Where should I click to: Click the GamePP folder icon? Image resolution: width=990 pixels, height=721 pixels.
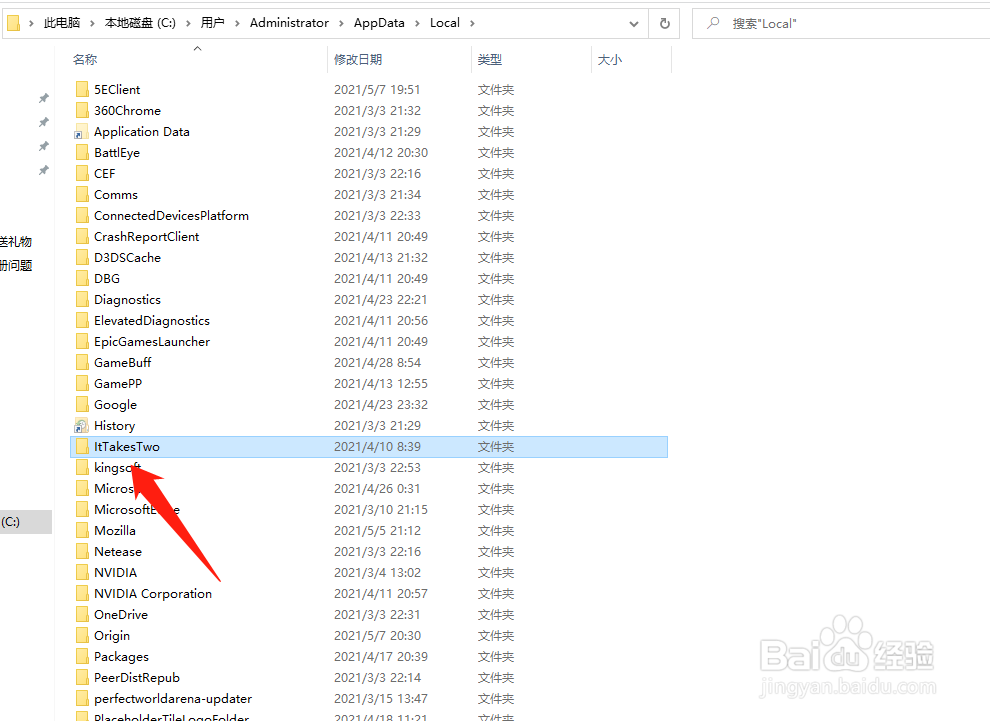click(x=81, y=383)
